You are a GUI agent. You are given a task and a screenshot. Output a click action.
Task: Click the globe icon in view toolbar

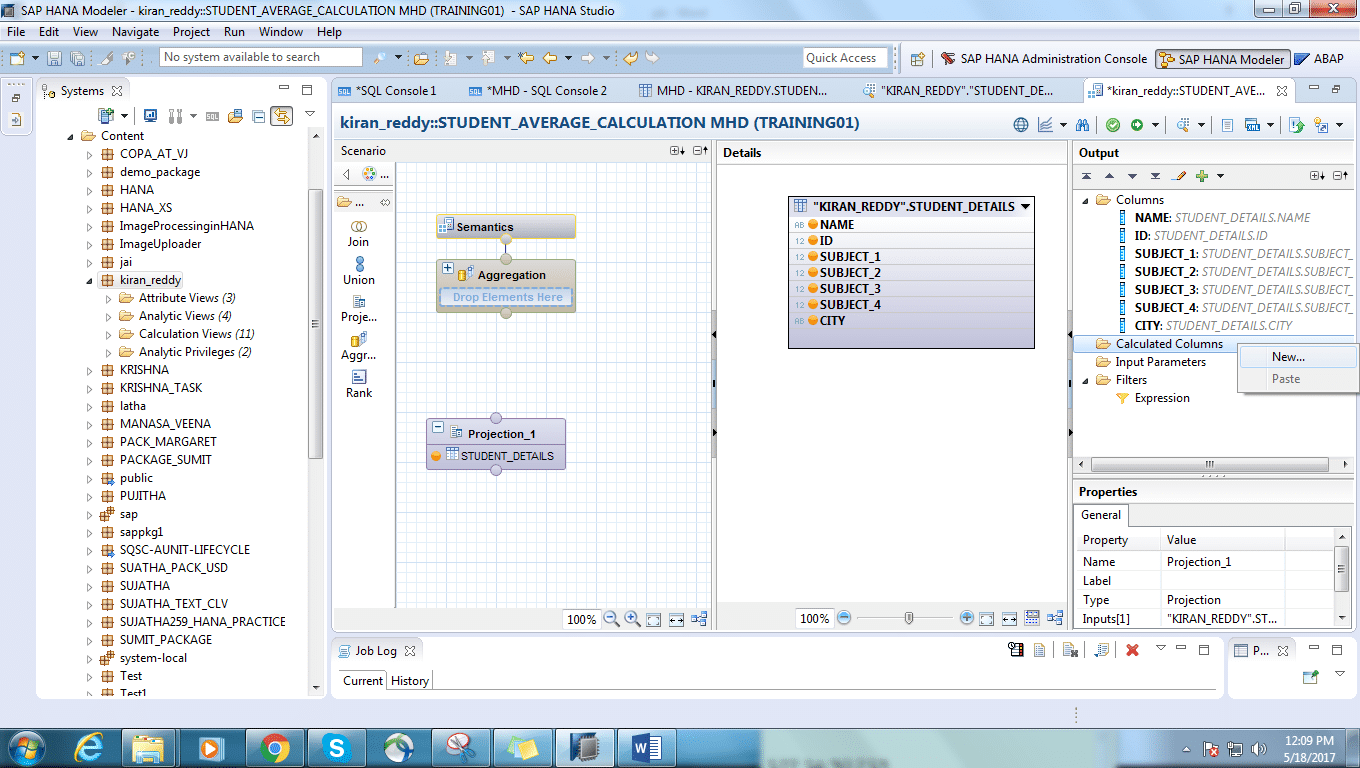pos(1021,125)
